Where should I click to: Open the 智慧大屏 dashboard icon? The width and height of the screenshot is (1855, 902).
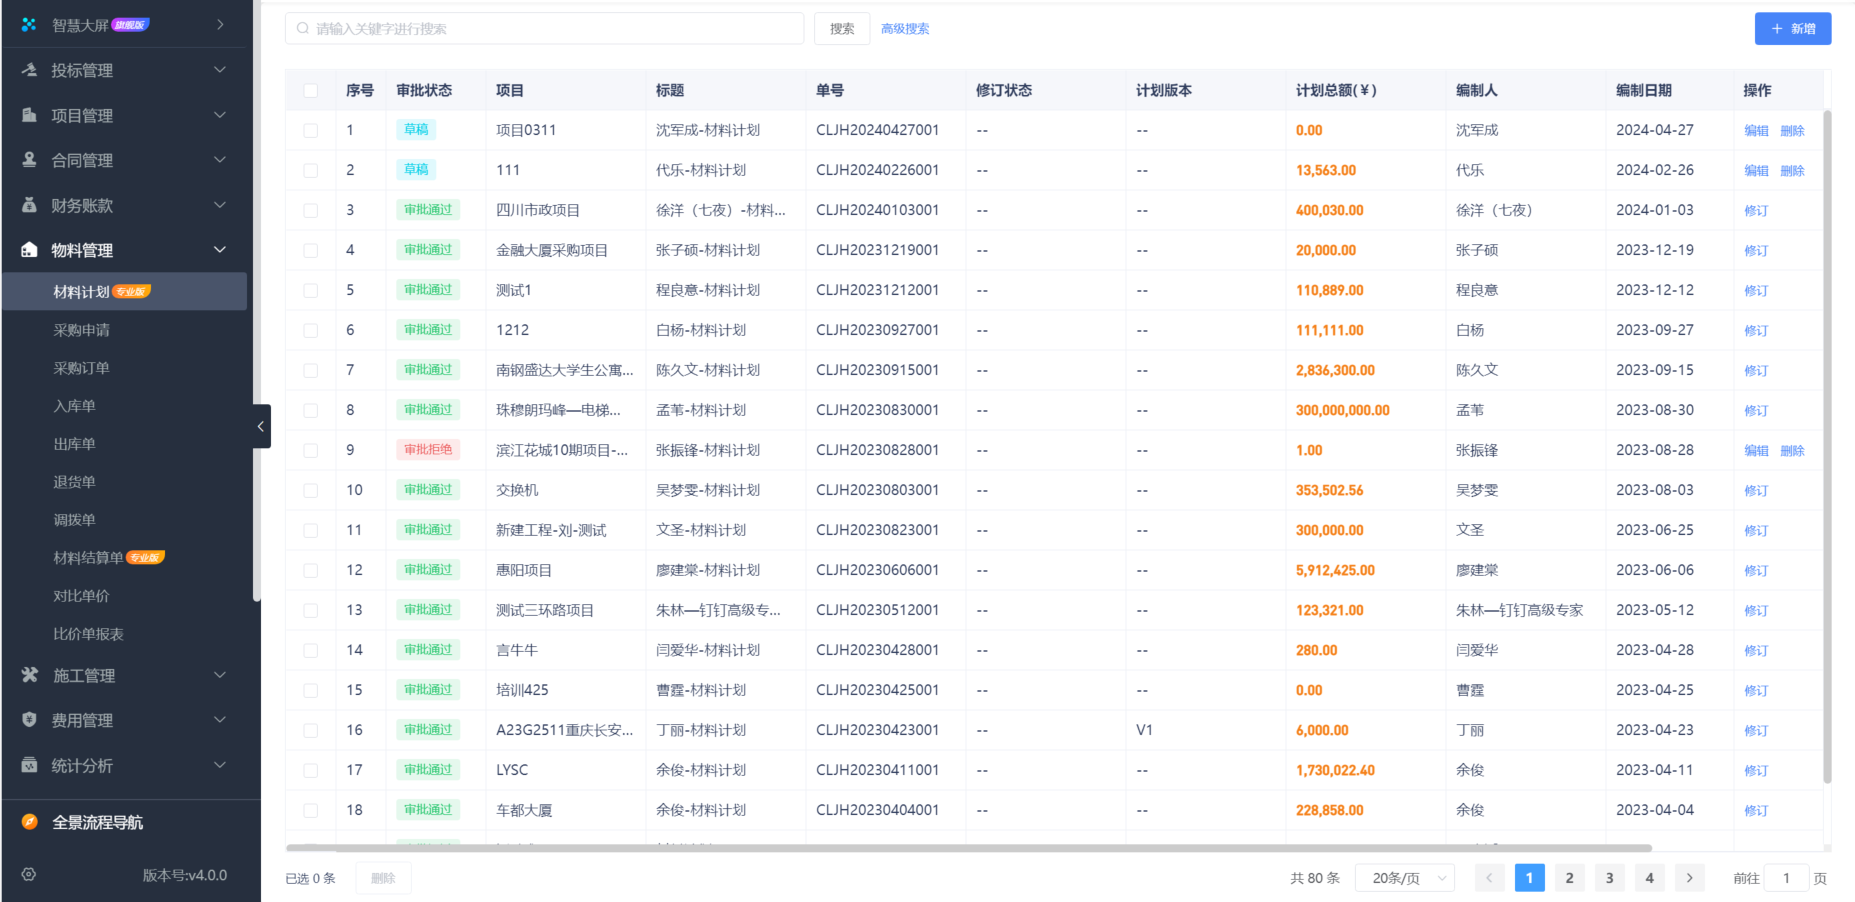(28, 23)
